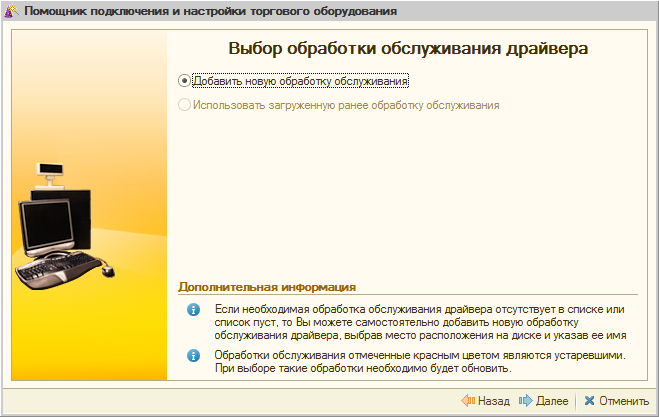Image resolution: width=659 pixels, height=417 pixels.
Task: Click the window title "Помощник подключения и настройки"
Action: tap(136, 11)
